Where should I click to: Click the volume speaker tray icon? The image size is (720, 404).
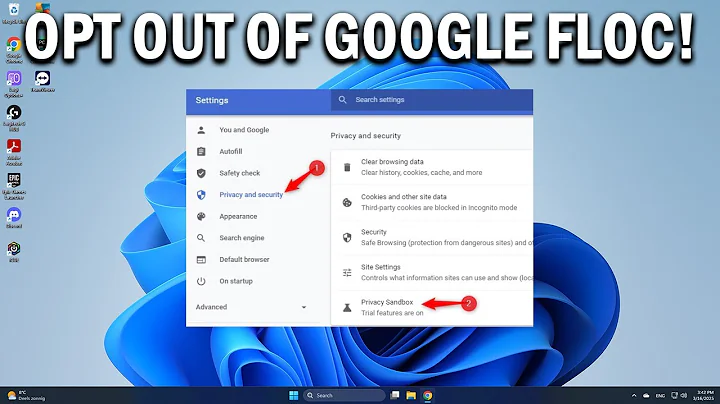(684, 395)
